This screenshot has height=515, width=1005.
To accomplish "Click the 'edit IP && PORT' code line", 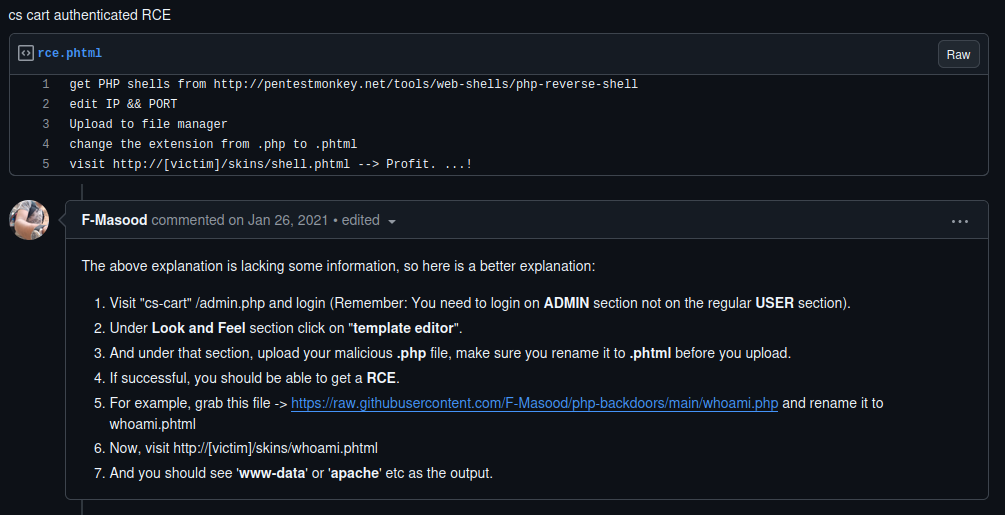I will [124, 104].
